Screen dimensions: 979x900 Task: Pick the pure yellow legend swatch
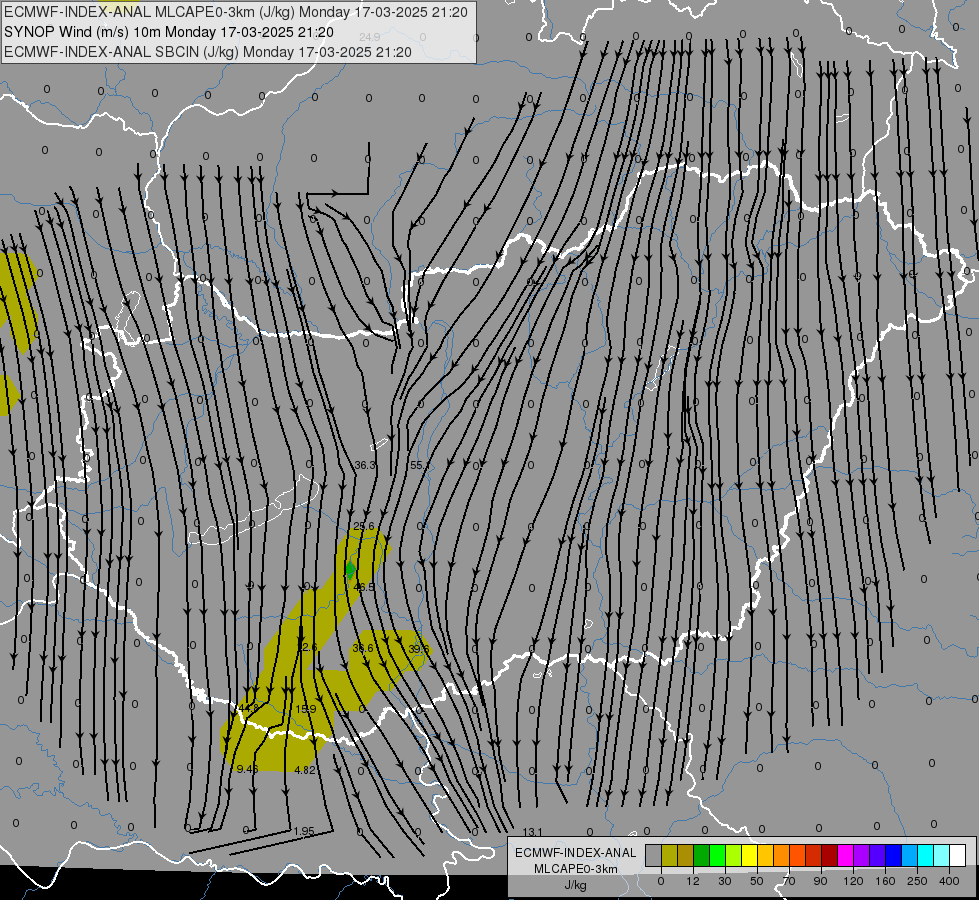click(x=749, y=856)
